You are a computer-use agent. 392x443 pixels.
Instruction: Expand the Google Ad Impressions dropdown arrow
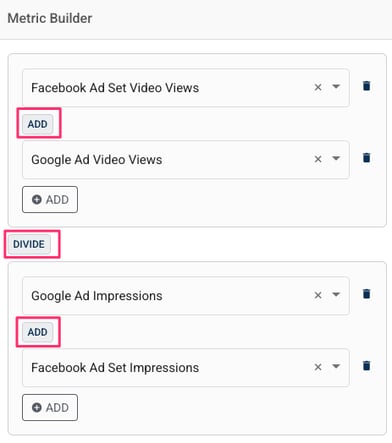336,294
